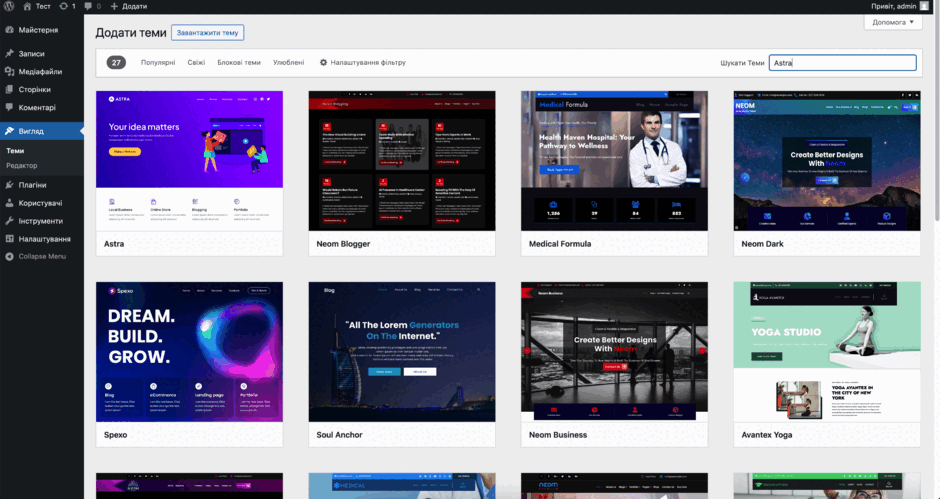Click the Soul Anchor theme name
The height and width of the screenshot is (499, 940).
click(x=339, y=435)
